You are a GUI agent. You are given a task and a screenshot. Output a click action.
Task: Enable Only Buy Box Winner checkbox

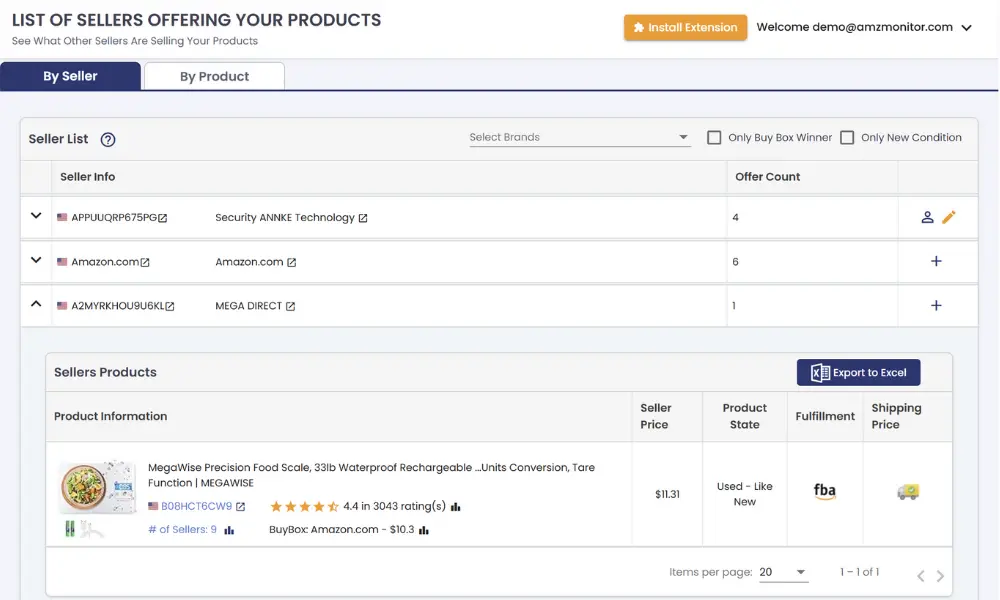click(714, 137)
